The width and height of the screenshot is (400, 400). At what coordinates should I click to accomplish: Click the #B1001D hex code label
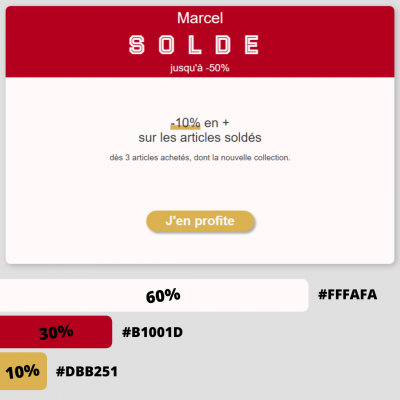pos(152,332)
